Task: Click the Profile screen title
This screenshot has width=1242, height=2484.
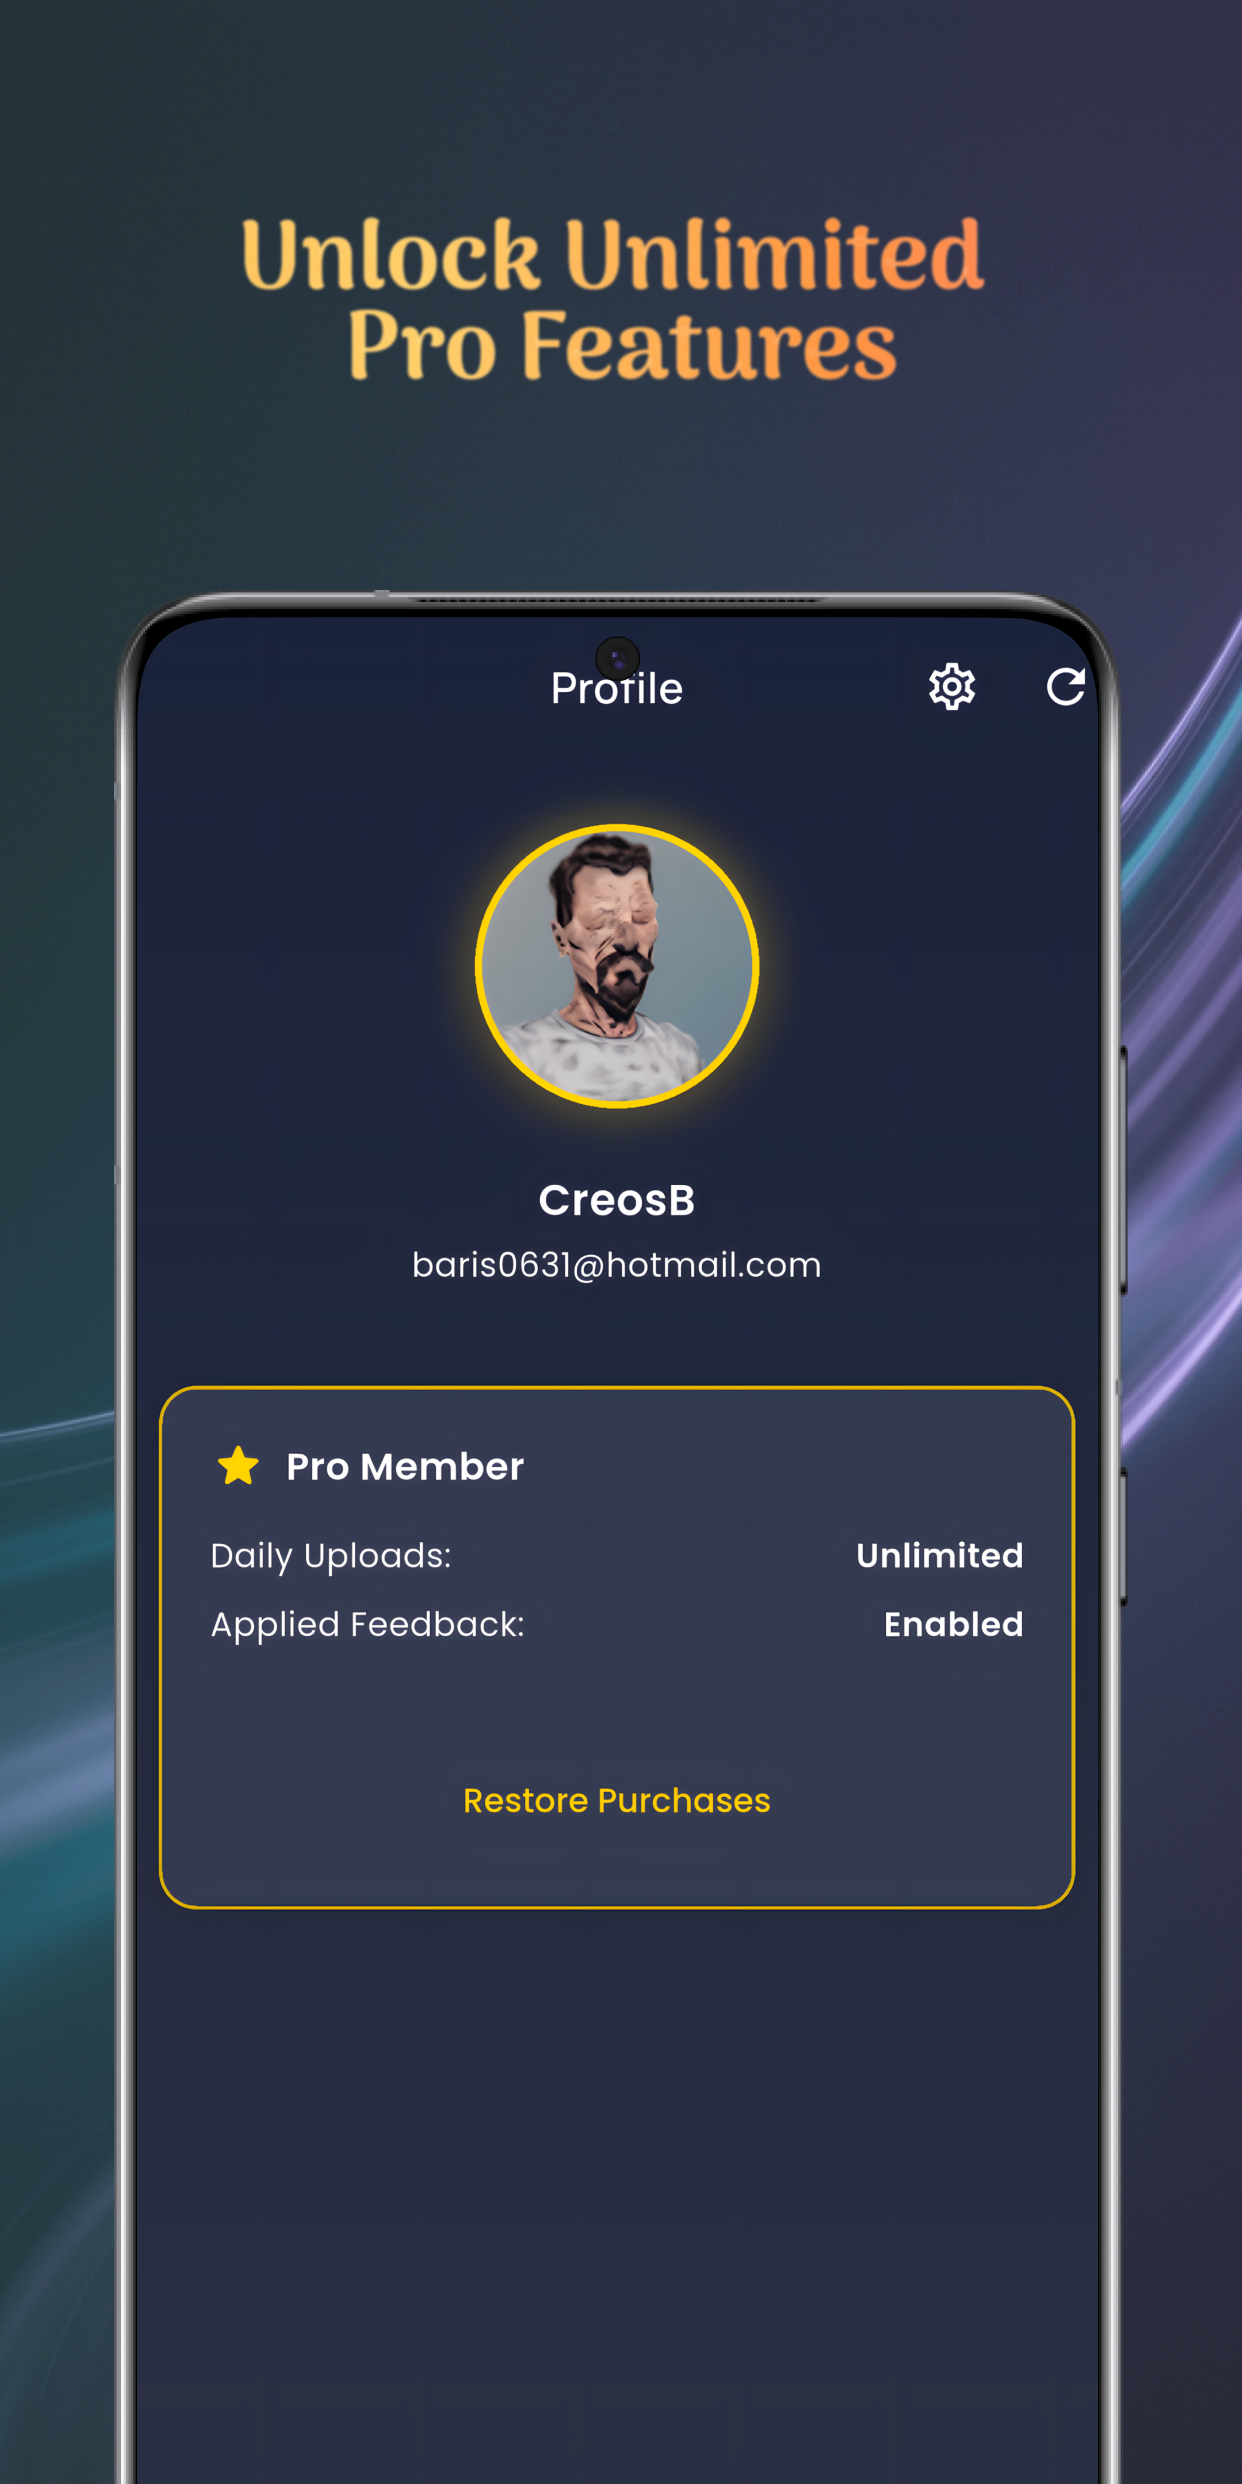Action: (617, 689)
